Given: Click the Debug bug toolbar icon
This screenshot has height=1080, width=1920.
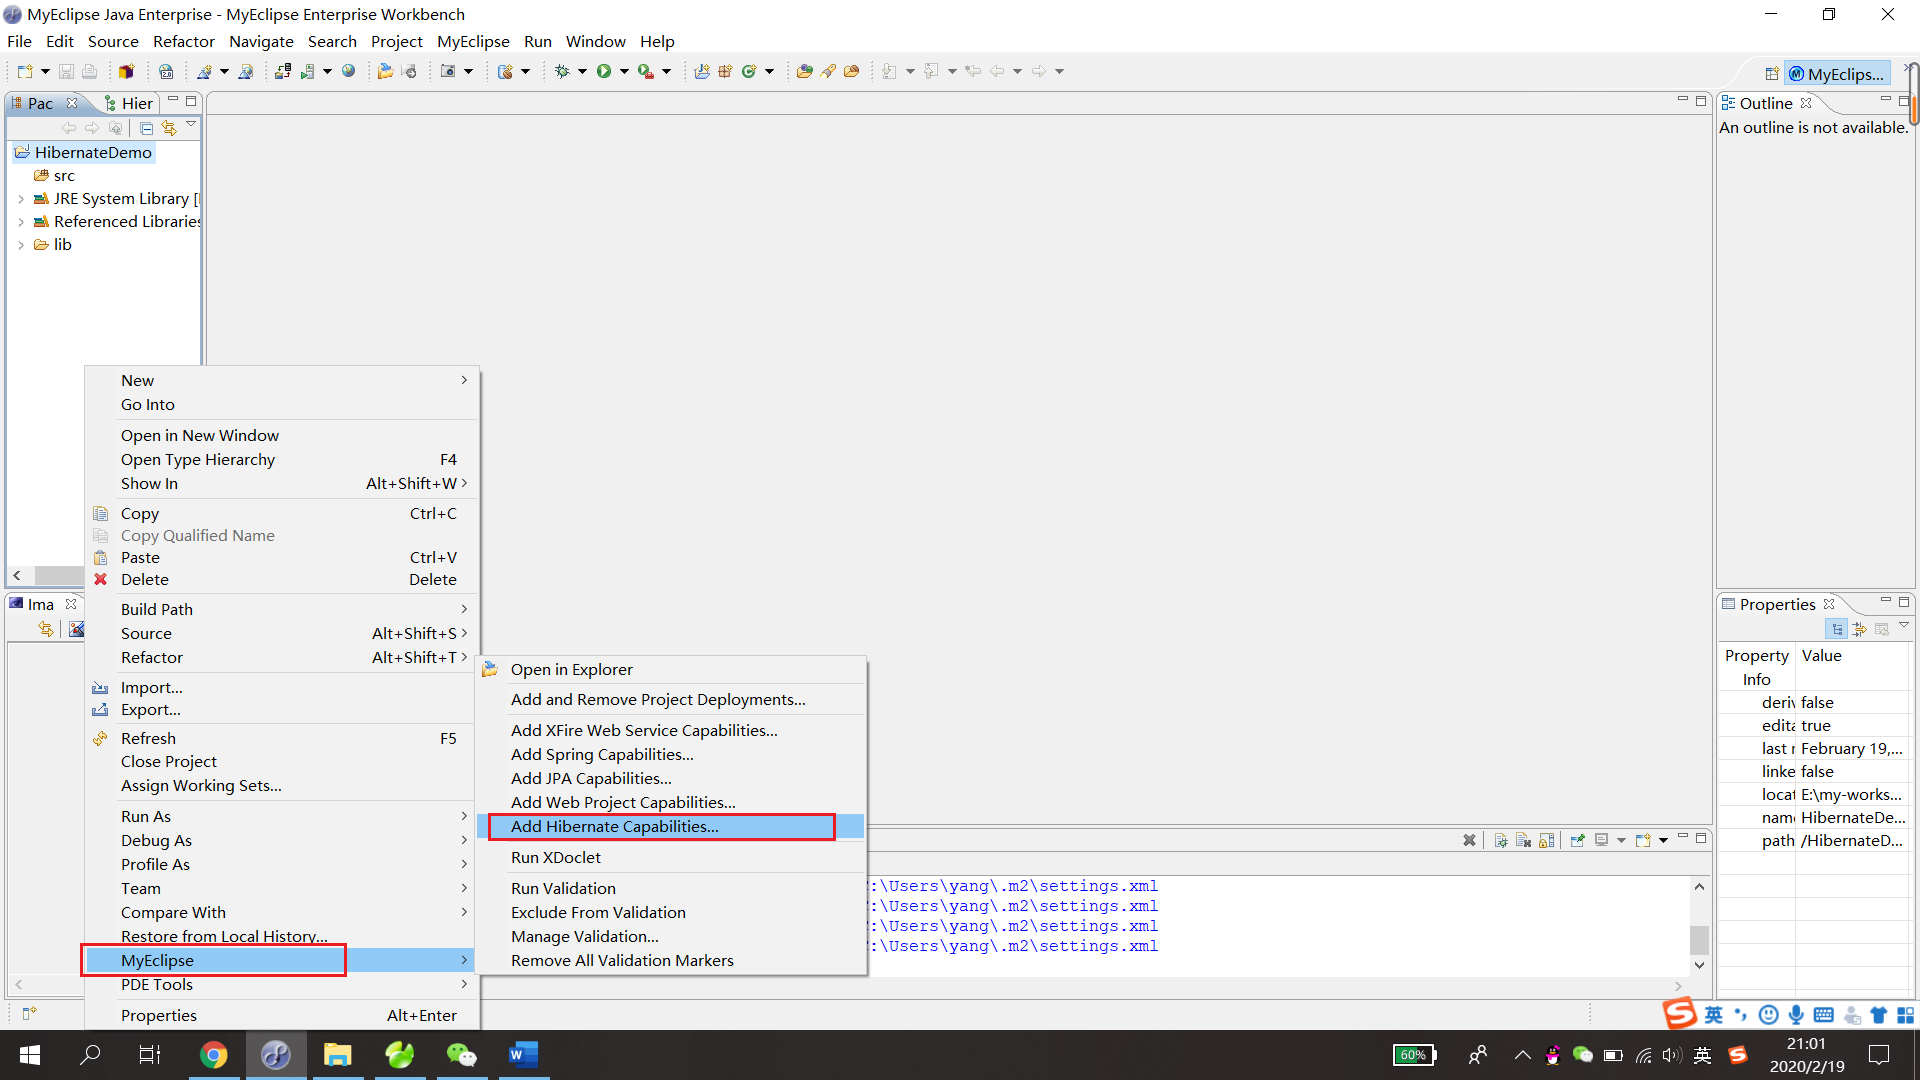Looking at the screenshot, I should tap(562, 71).
